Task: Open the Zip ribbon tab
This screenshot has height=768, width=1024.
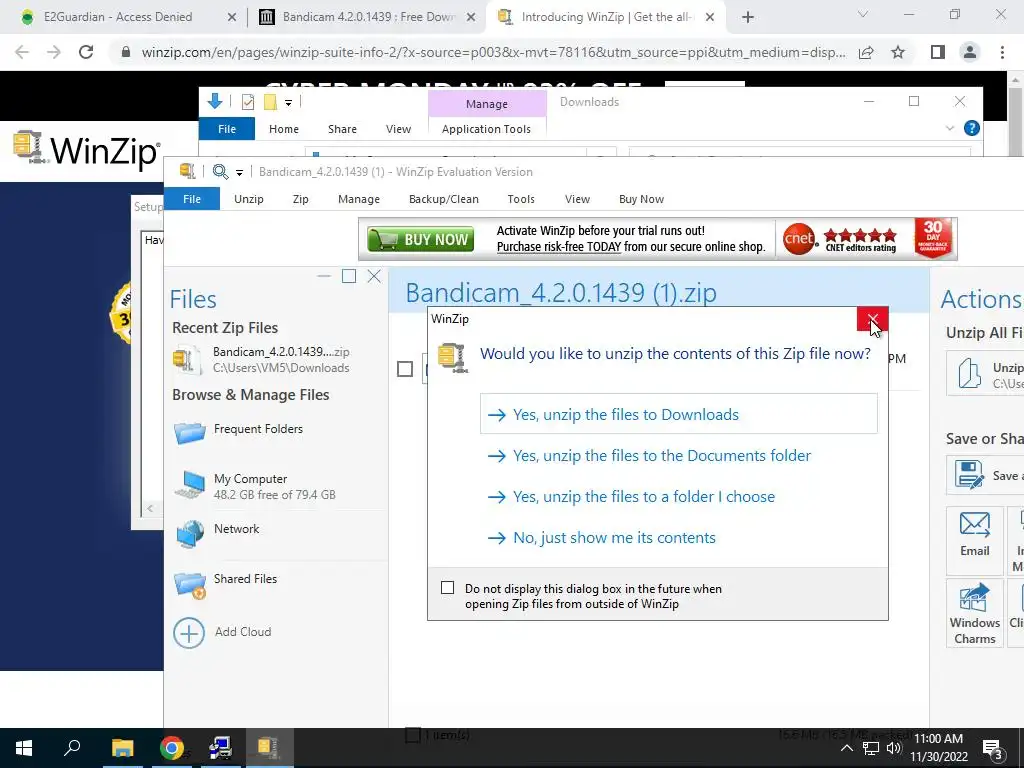Action: (x=300, y=199)
